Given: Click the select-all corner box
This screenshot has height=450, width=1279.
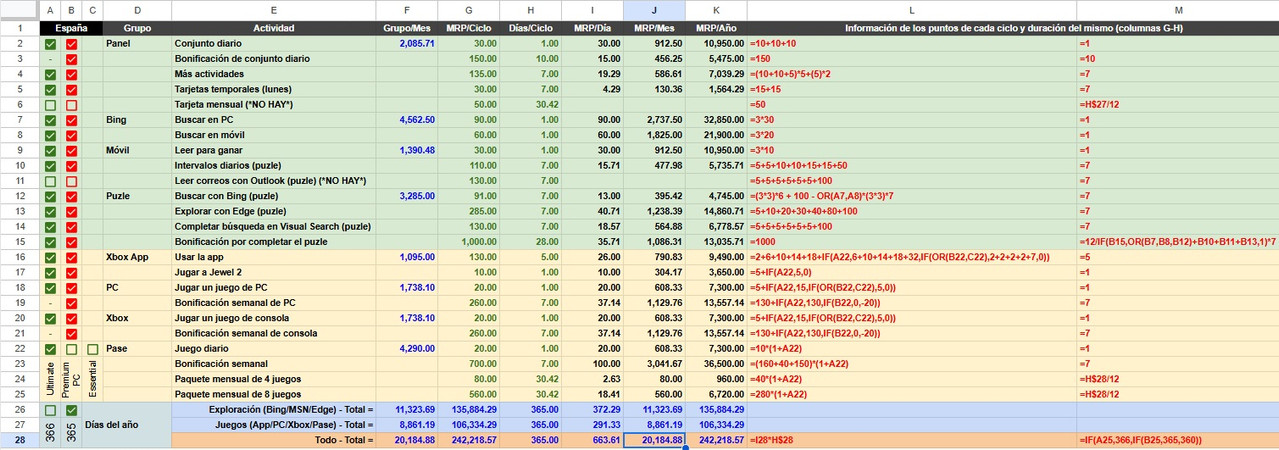Looking at the screenshot, I should (x=19, y=9).
